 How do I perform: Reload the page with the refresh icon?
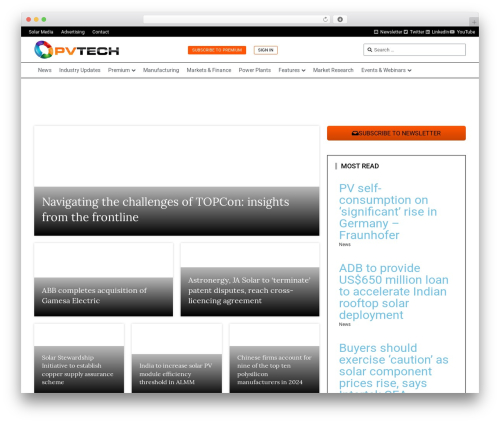325,19
